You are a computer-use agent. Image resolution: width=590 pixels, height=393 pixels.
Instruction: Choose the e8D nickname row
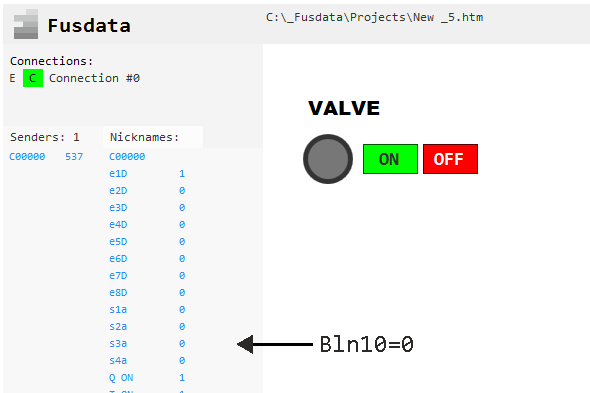[147, 292]
